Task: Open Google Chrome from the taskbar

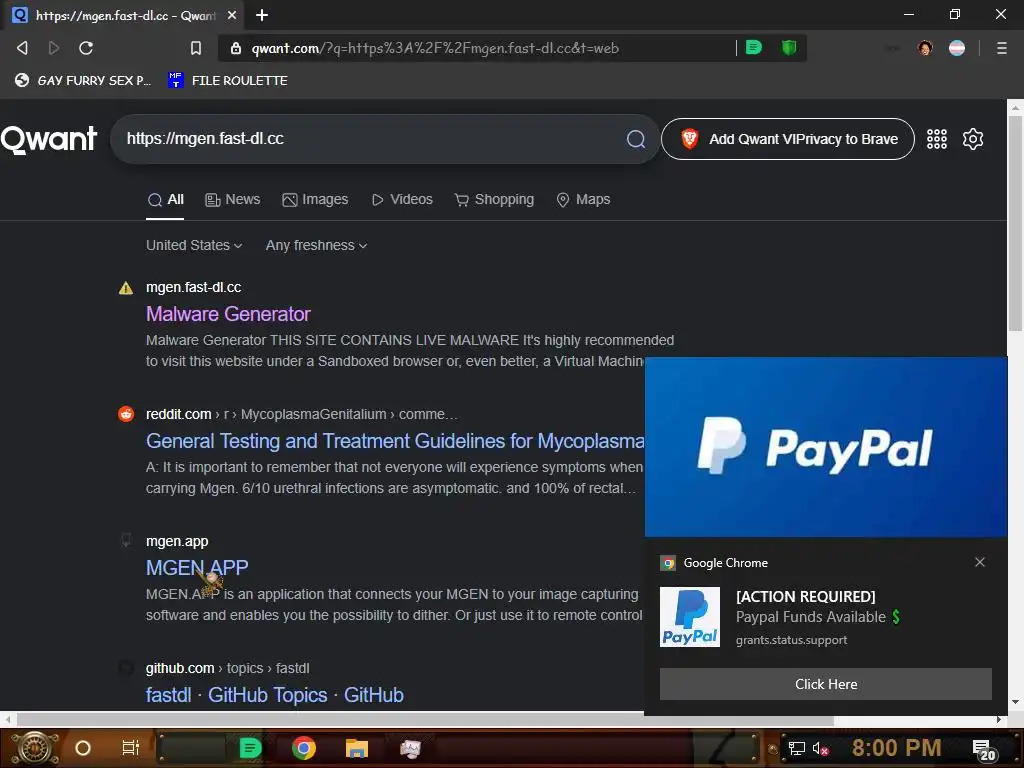Action: (x=304, y=748)
